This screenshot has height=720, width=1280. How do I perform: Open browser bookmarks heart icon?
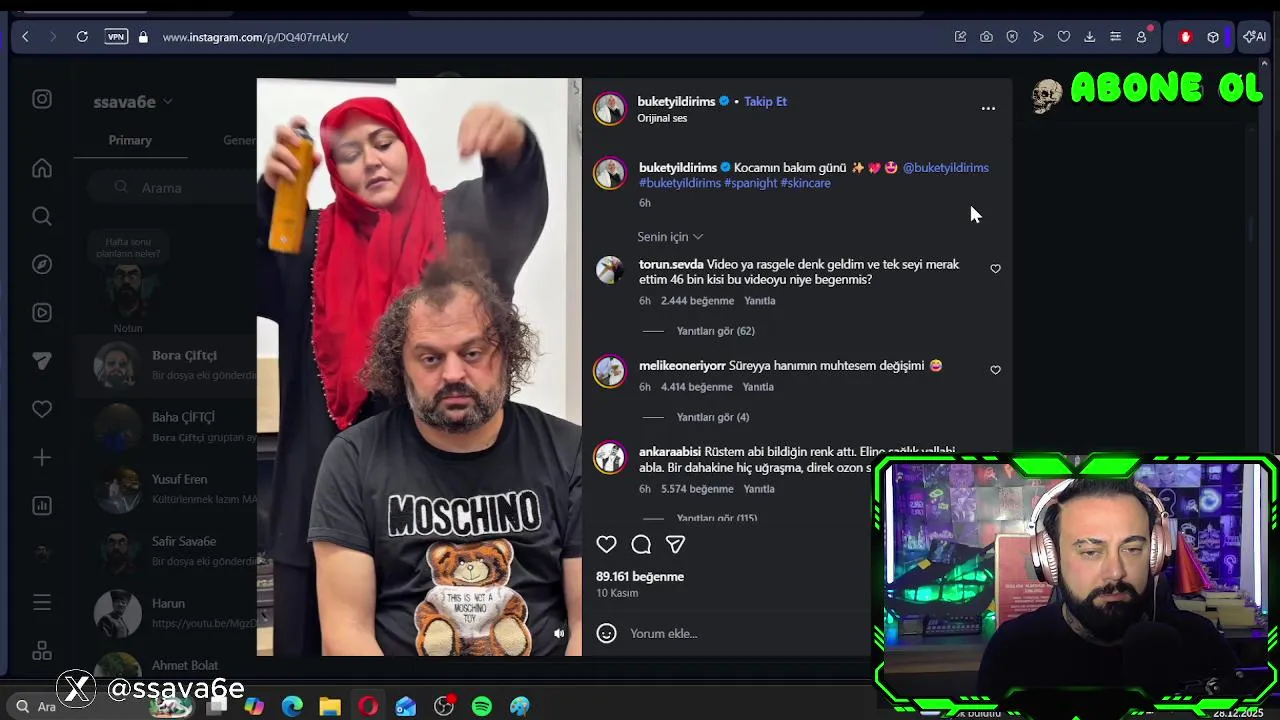pos(1064,37)
